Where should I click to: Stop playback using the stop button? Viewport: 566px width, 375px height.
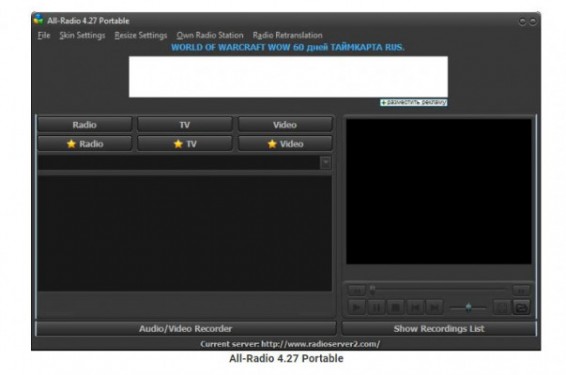pos(396,308)
